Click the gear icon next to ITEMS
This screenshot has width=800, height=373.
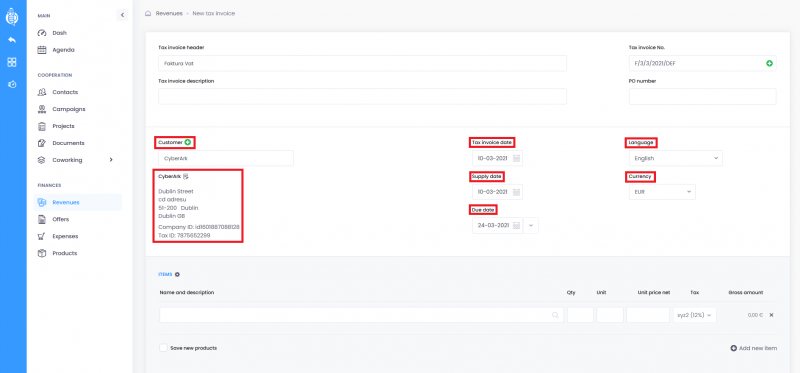click(177, 275)
